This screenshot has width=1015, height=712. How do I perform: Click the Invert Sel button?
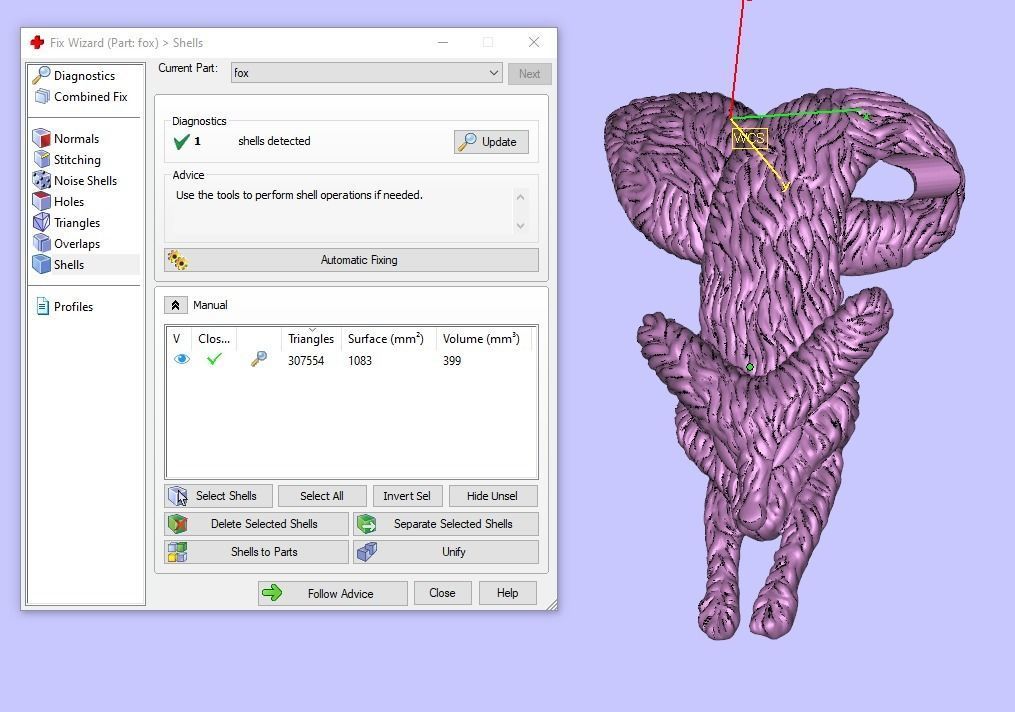click(x=407, y=496)
